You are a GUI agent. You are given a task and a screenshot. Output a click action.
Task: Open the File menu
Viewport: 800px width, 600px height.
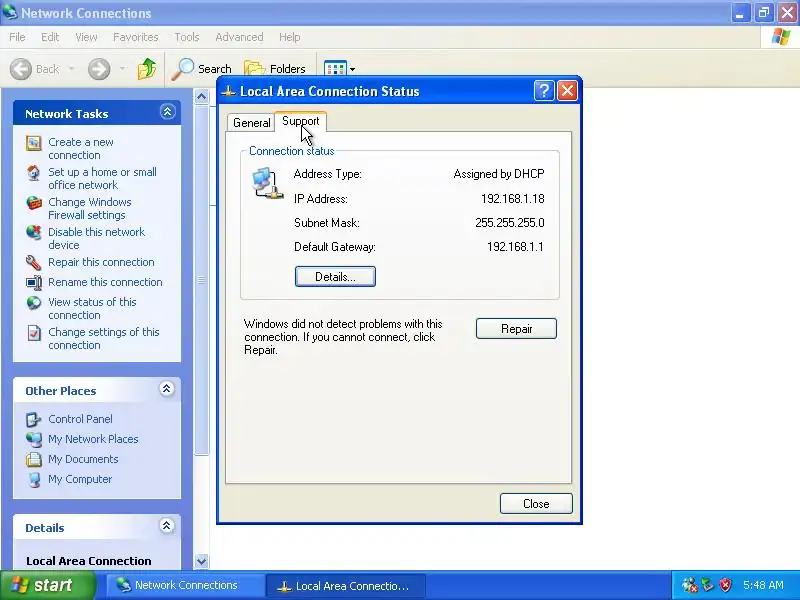click(x=17, y=37)
